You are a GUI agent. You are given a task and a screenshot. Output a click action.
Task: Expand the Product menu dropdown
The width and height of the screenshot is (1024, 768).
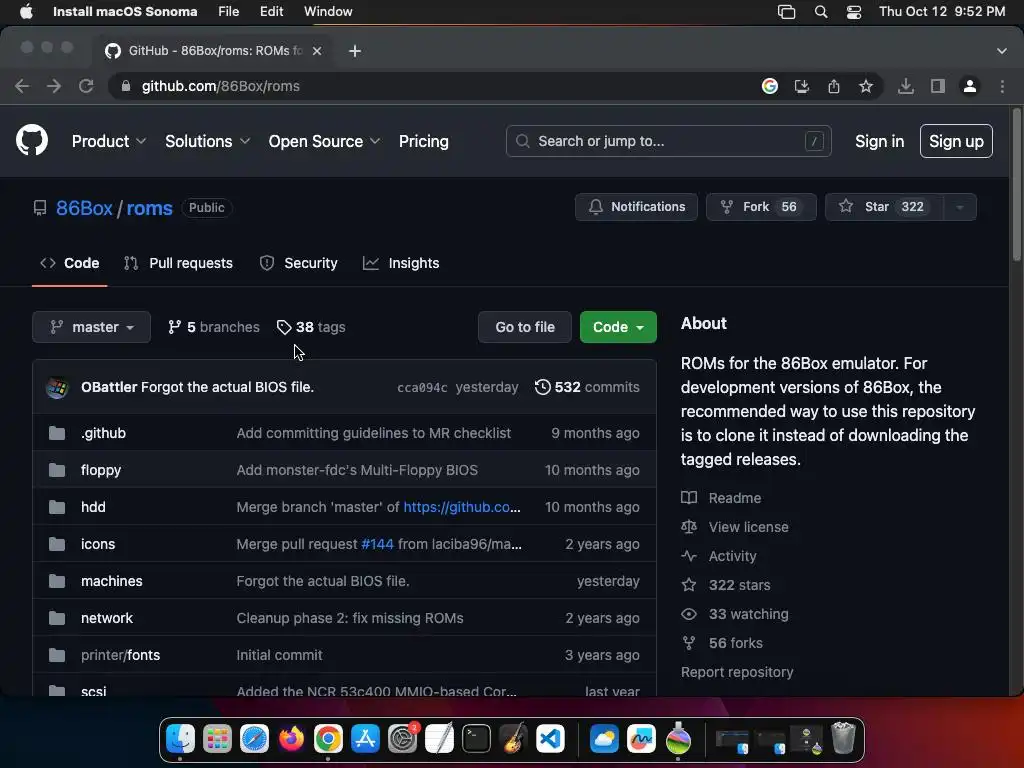click(x=108, y=141)
